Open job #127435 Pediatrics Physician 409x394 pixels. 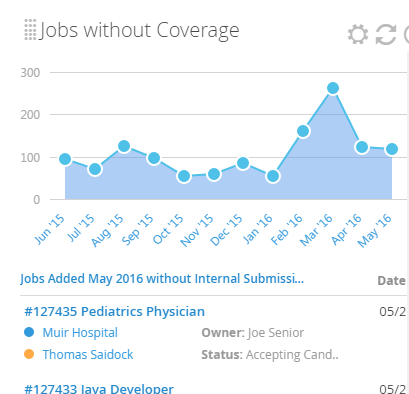pos(115,312)
